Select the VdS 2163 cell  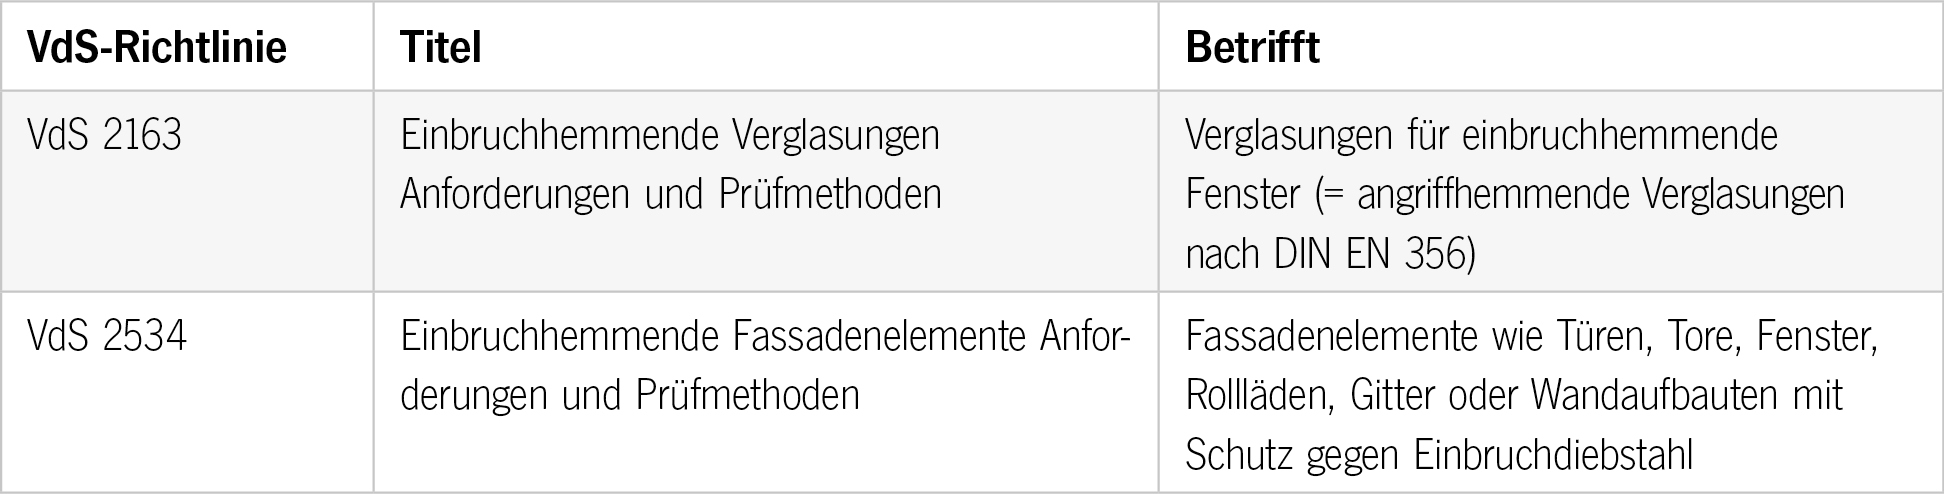tap(105, 134)
